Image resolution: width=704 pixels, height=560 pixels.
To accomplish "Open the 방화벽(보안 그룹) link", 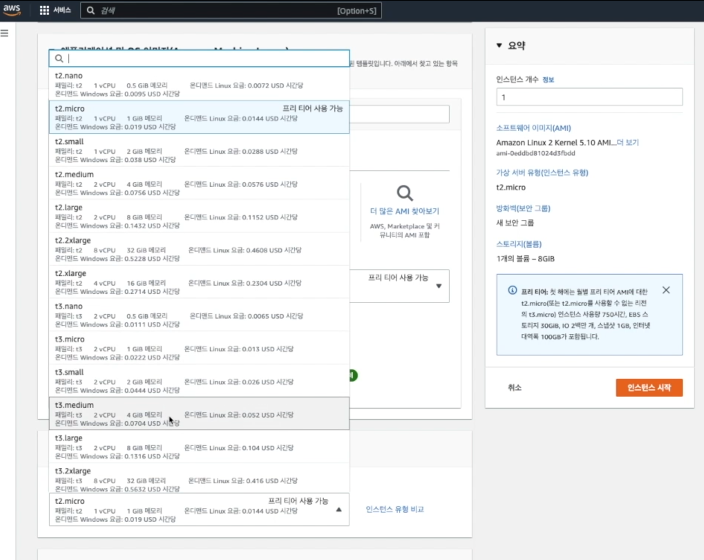I will pos(523,208).
